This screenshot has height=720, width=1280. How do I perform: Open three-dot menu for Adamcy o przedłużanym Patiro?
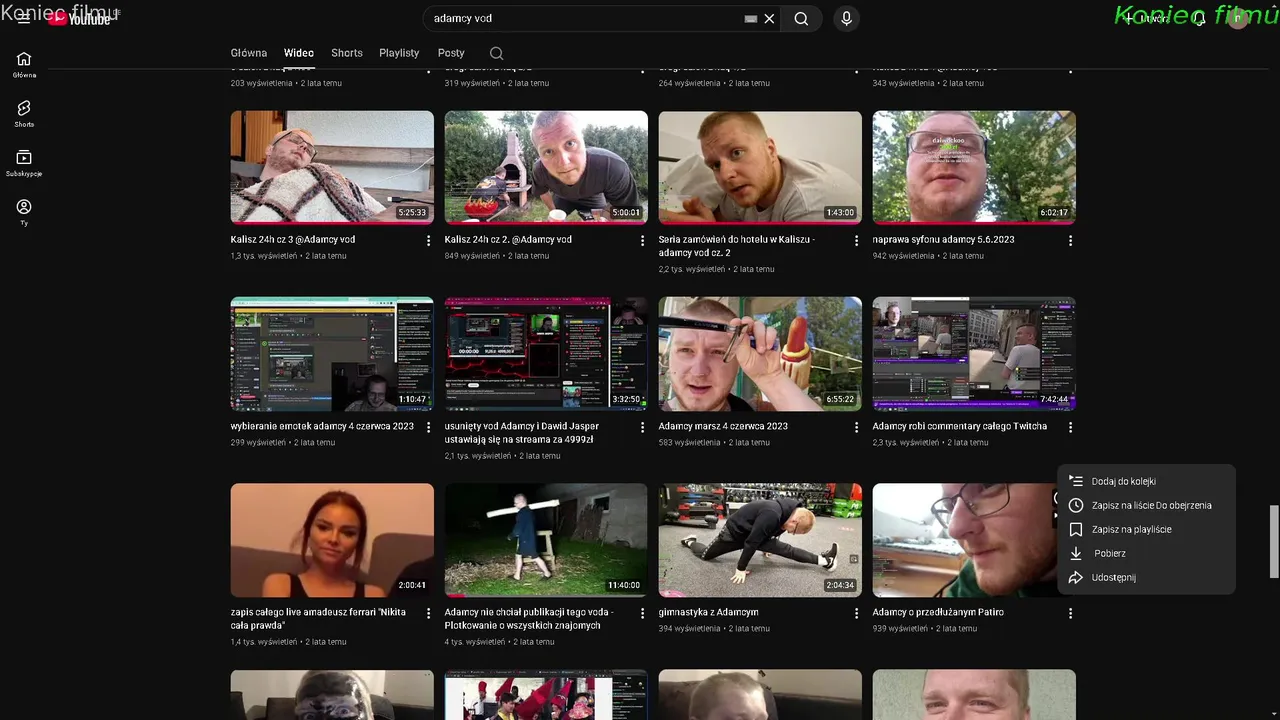click(x=1070, y=613)
